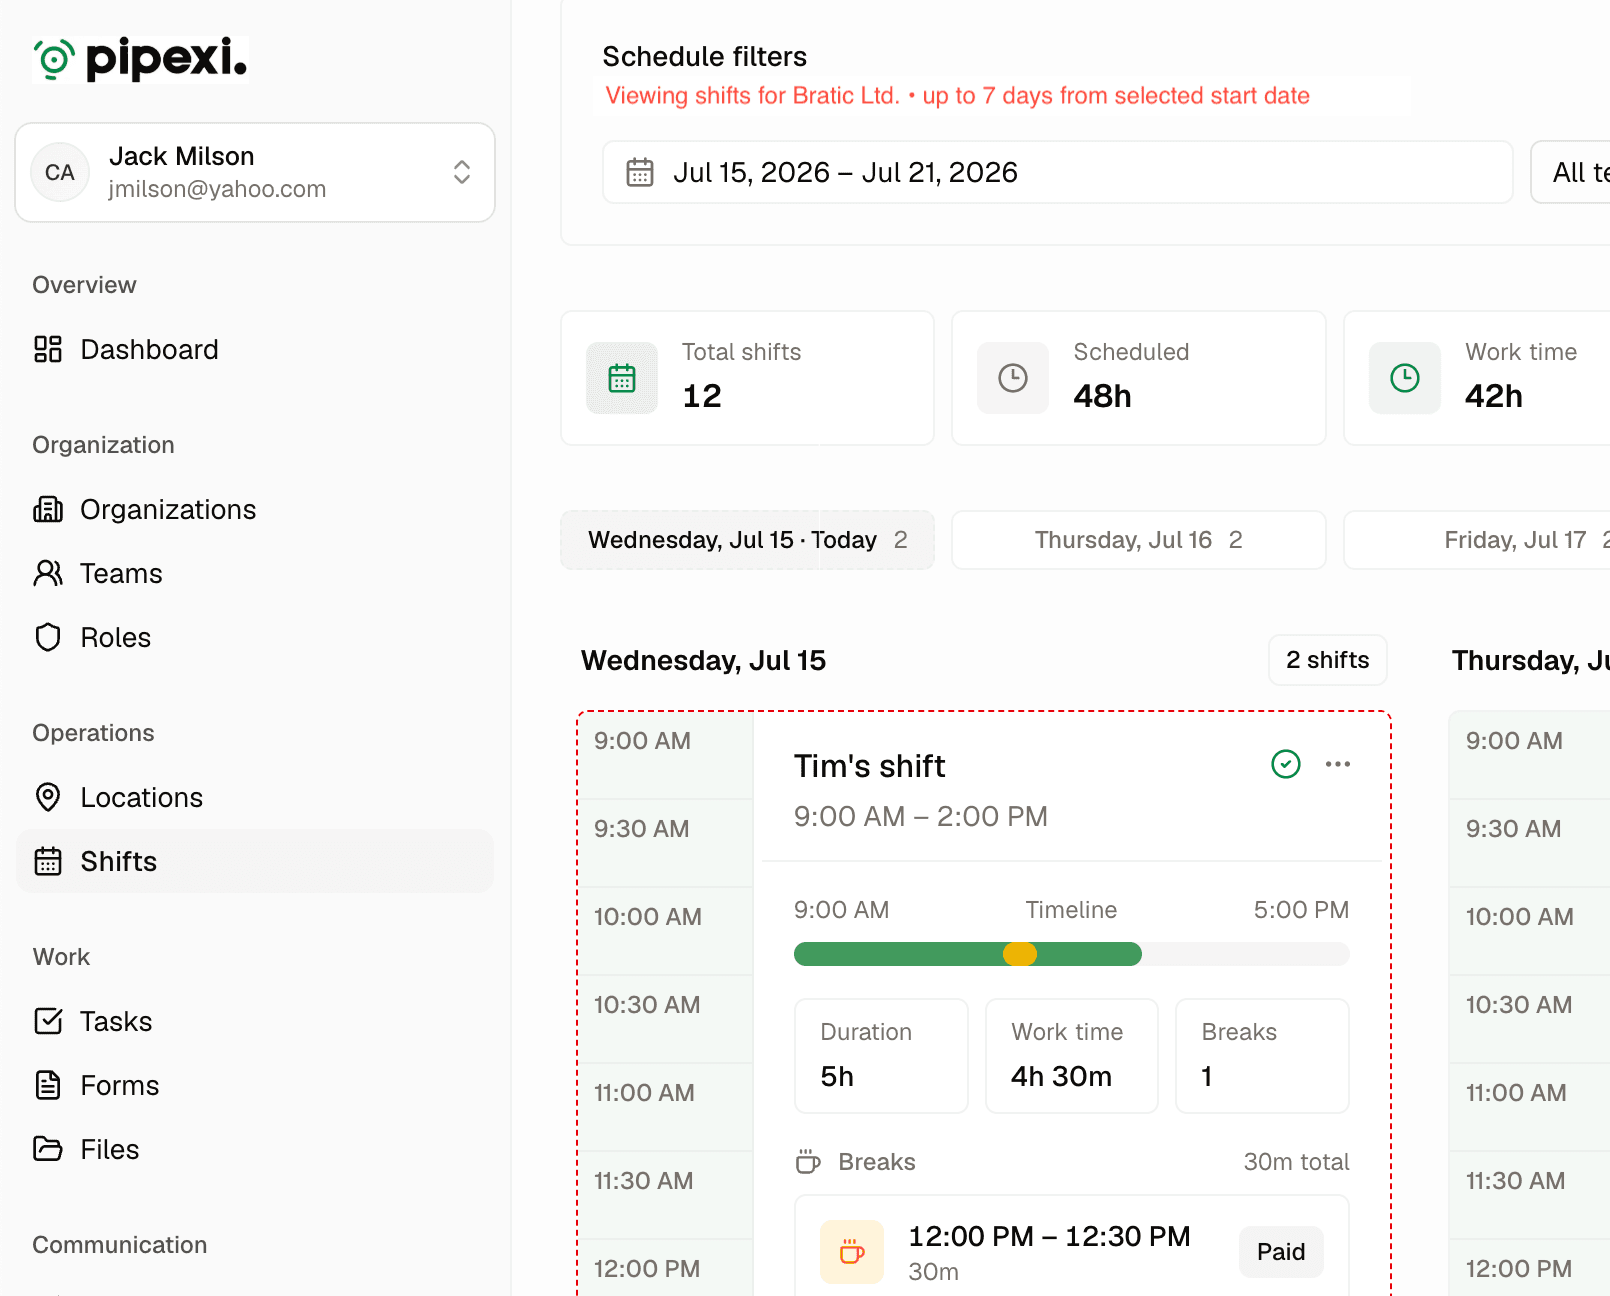Image resolution: width=1610 pixels, height=1296 pixels.
Task: Select the Shifts sidebar item
Action: coord(255,861)
